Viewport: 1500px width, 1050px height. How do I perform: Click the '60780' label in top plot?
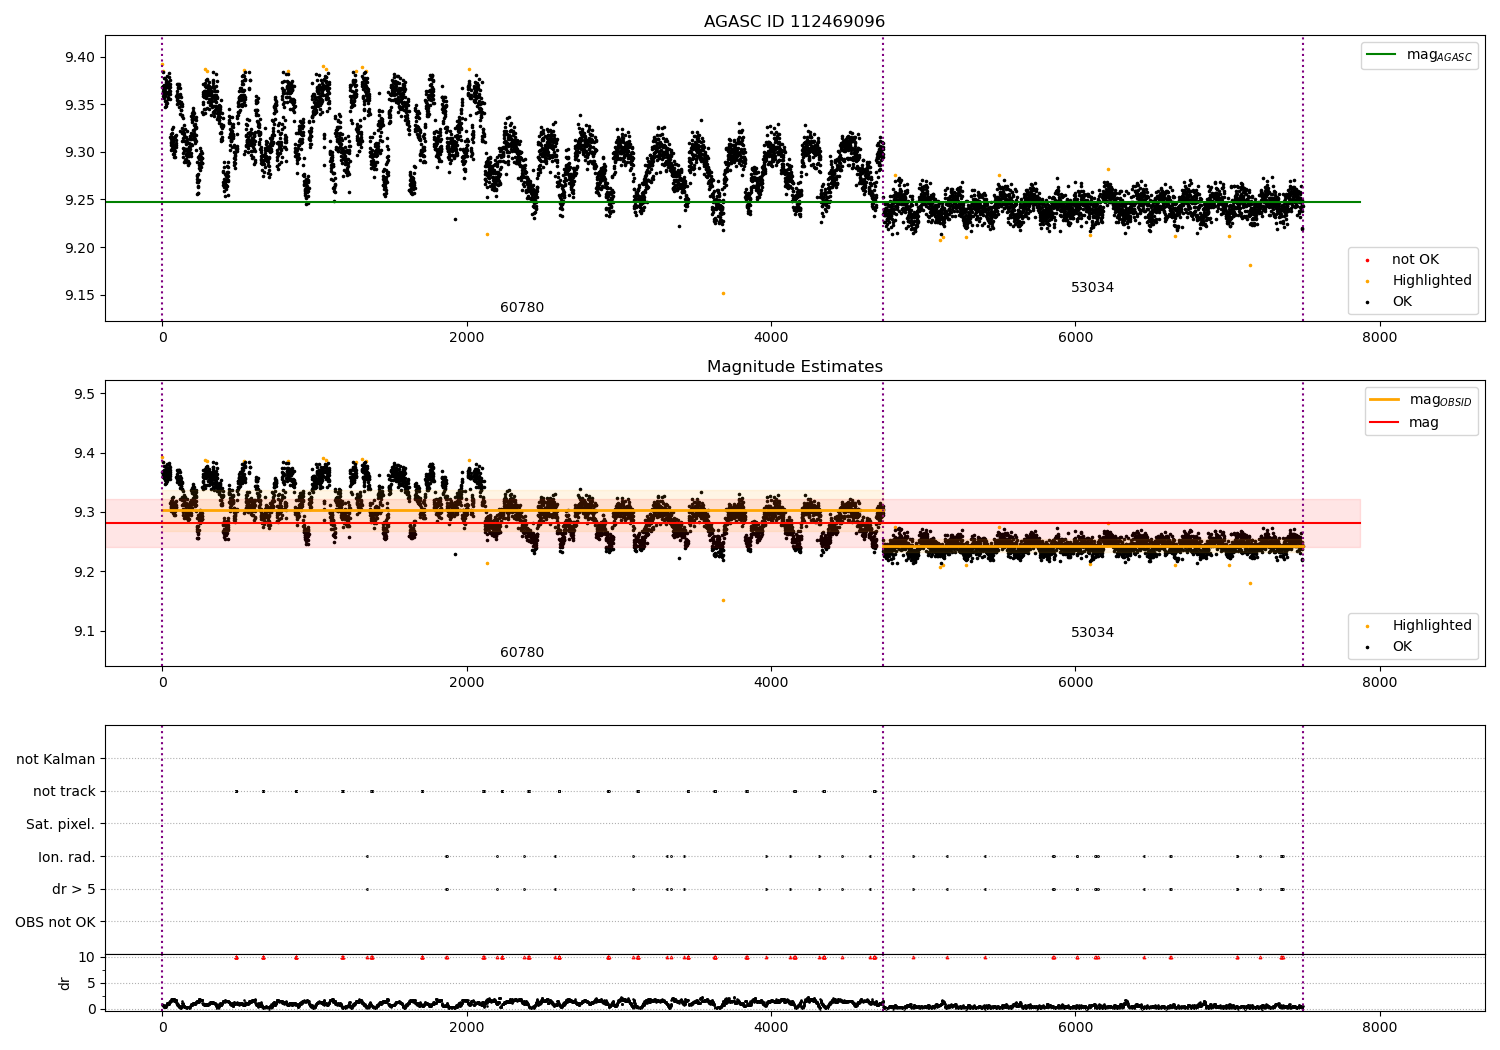tap(522, 308)
